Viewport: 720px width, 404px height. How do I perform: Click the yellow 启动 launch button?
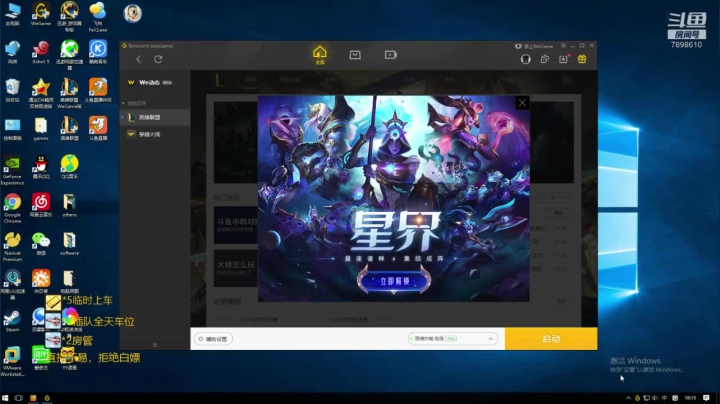(x=551, y=339)
